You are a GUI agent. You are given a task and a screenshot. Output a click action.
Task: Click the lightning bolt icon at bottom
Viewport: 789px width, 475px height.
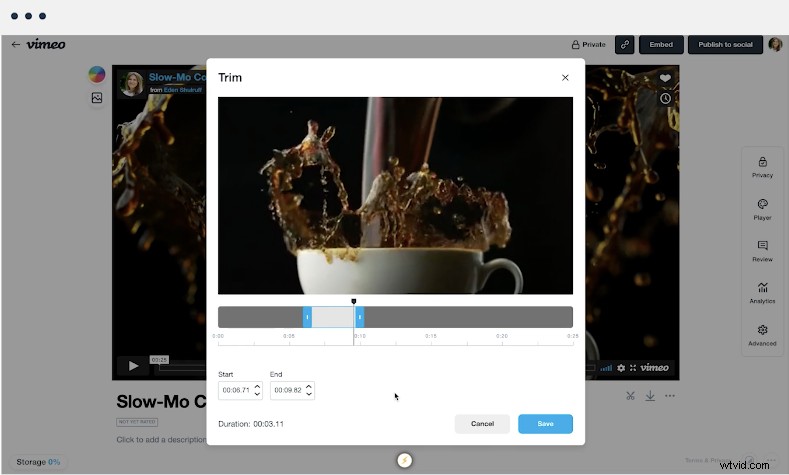tap(405, 460)
